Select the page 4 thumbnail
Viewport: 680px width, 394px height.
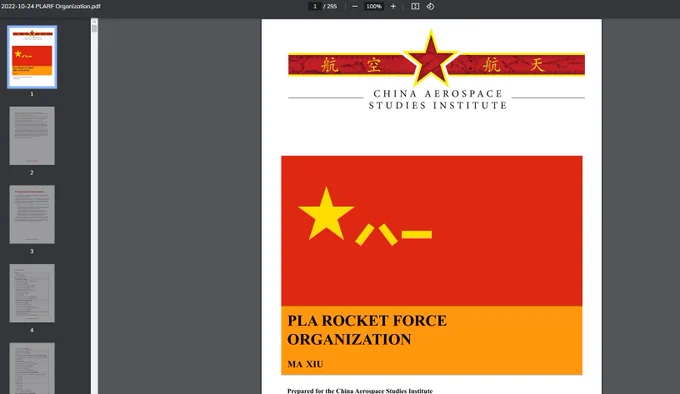tap(32, 293)
